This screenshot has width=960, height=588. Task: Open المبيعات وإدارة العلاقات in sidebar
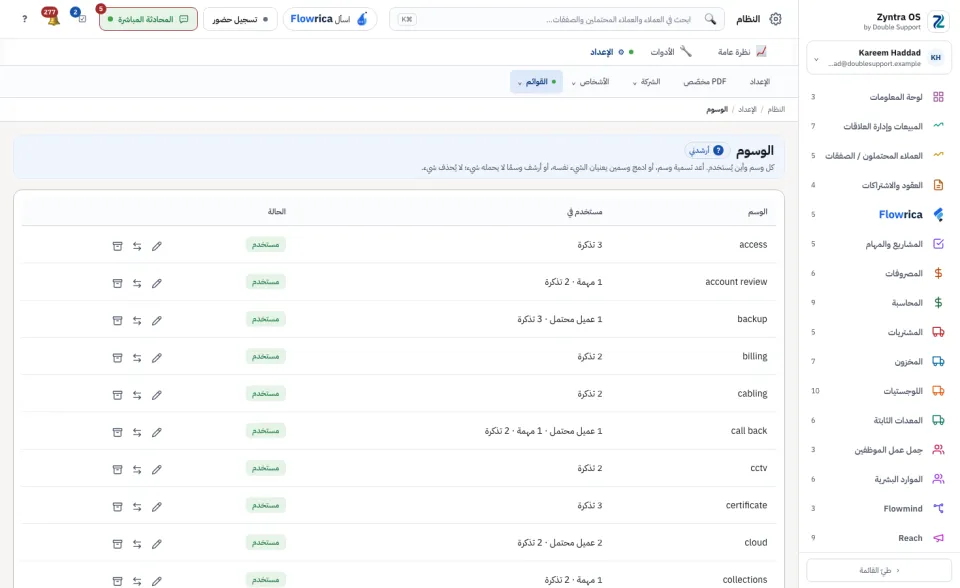877,126
